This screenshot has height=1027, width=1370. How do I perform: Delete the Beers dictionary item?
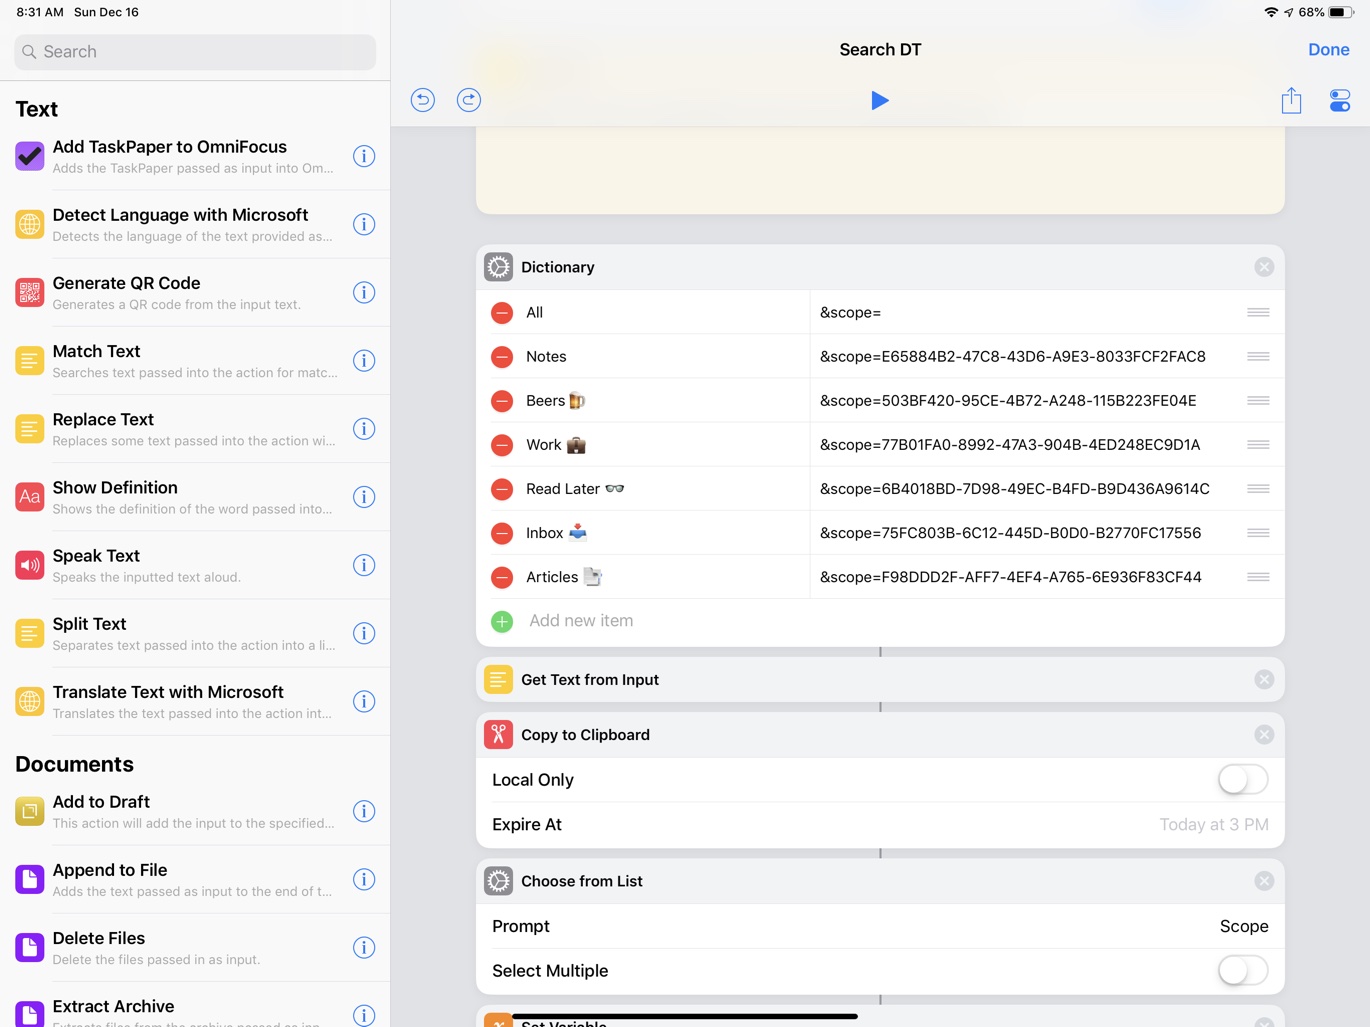(502, 401)
